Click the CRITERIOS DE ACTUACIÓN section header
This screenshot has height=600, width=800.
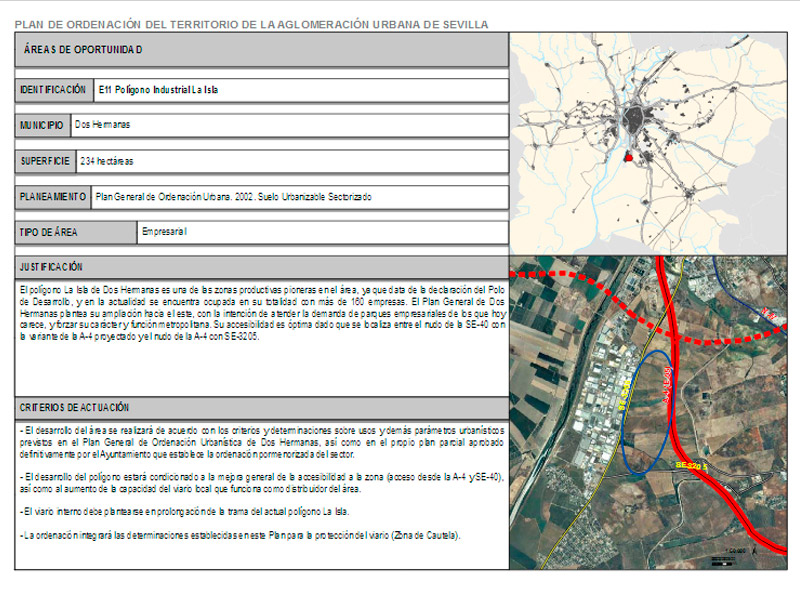(74, 408)
